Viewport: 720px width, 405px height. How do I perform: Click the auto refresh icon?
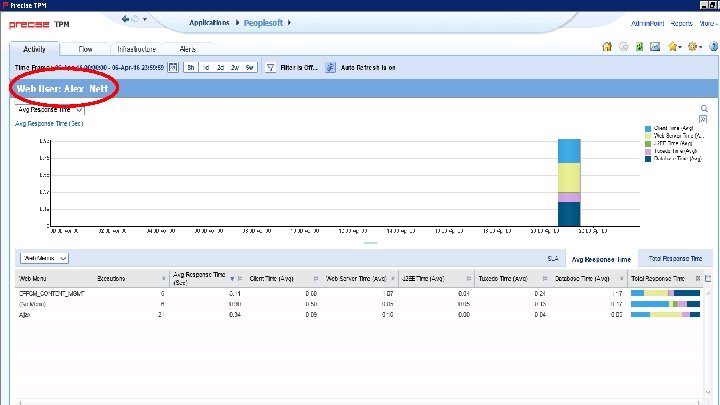tap(330, 68)
